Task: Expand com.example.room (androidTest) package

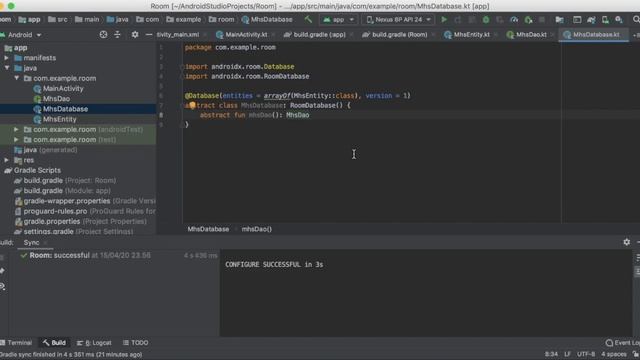Action: click(x=16, y=129)
